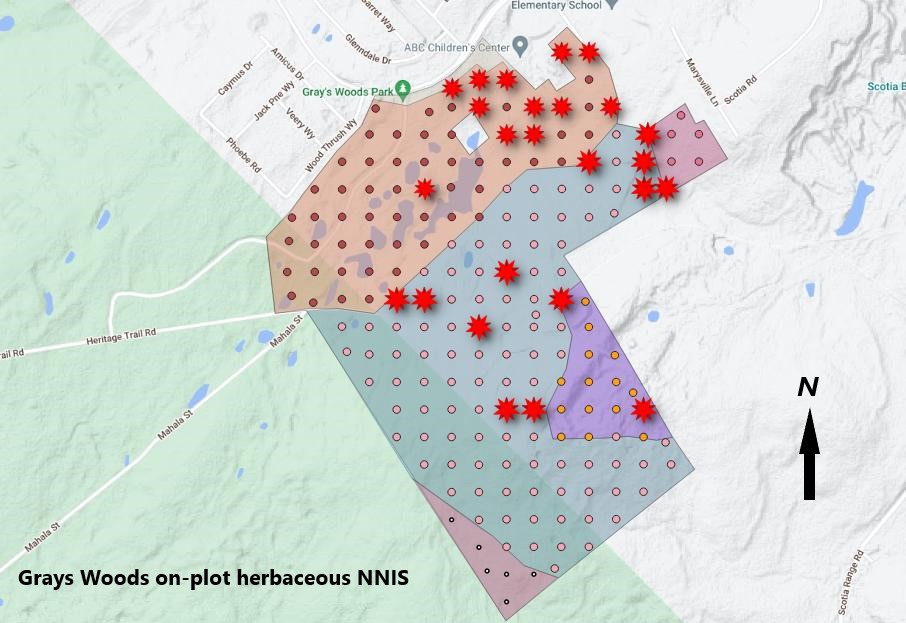Viewport: 906px width, 623px height.
Task: Click the Elementary School map pin icon
Action: [x=612, y=5]
